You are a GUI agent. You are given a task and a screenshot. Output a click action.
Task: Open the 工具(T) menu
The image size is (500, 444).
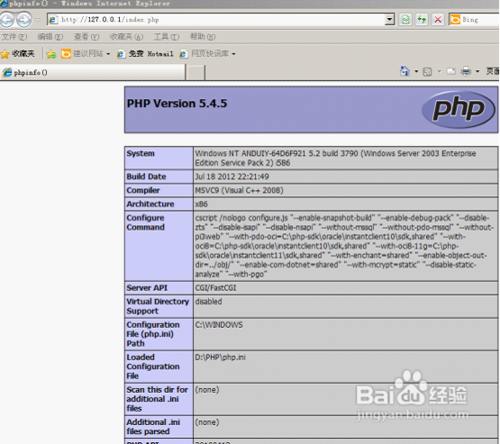click(x=166, y=37)
